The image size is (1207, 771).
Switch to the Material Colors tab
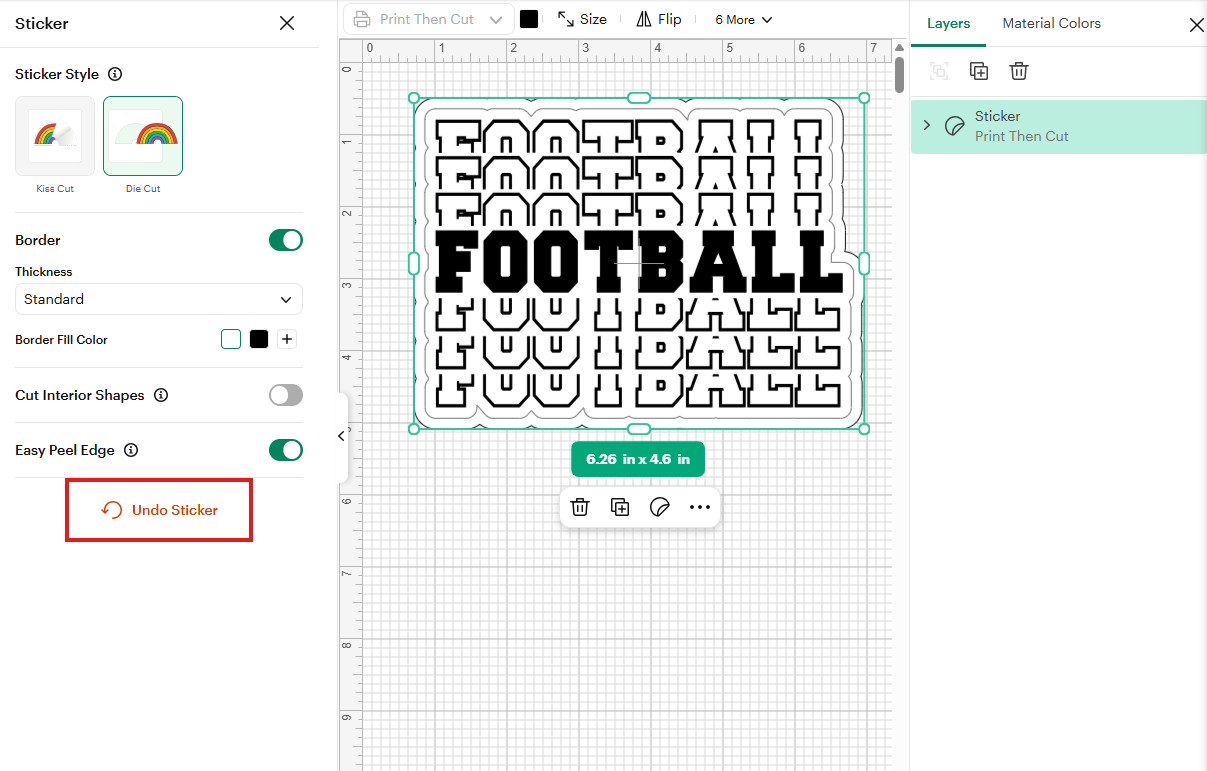(1052, 23)
